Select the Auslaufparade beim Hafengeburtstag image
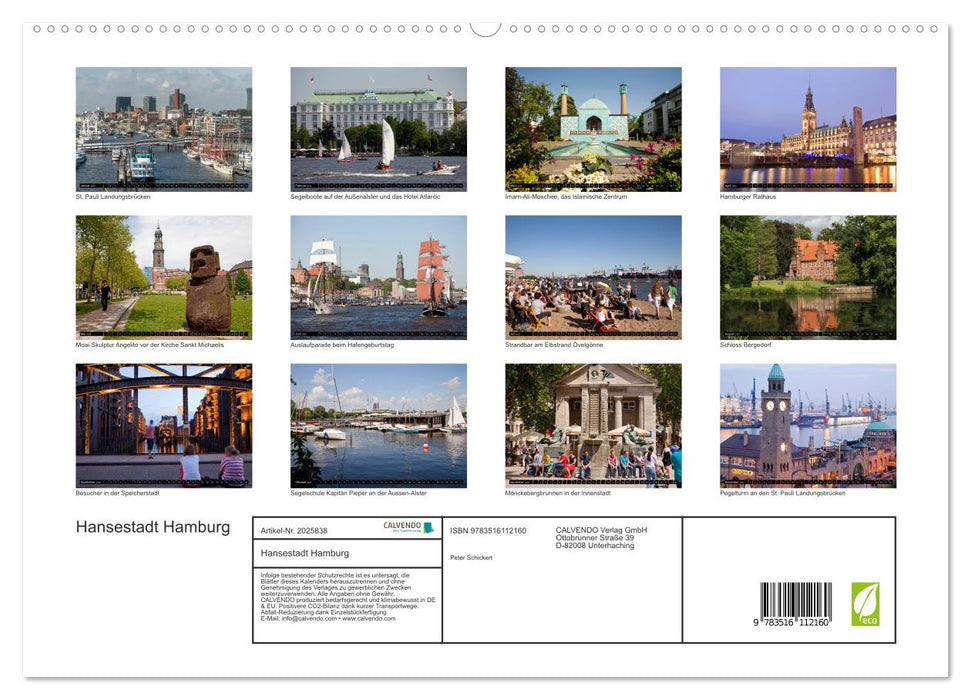 click(x=378, y=277)
